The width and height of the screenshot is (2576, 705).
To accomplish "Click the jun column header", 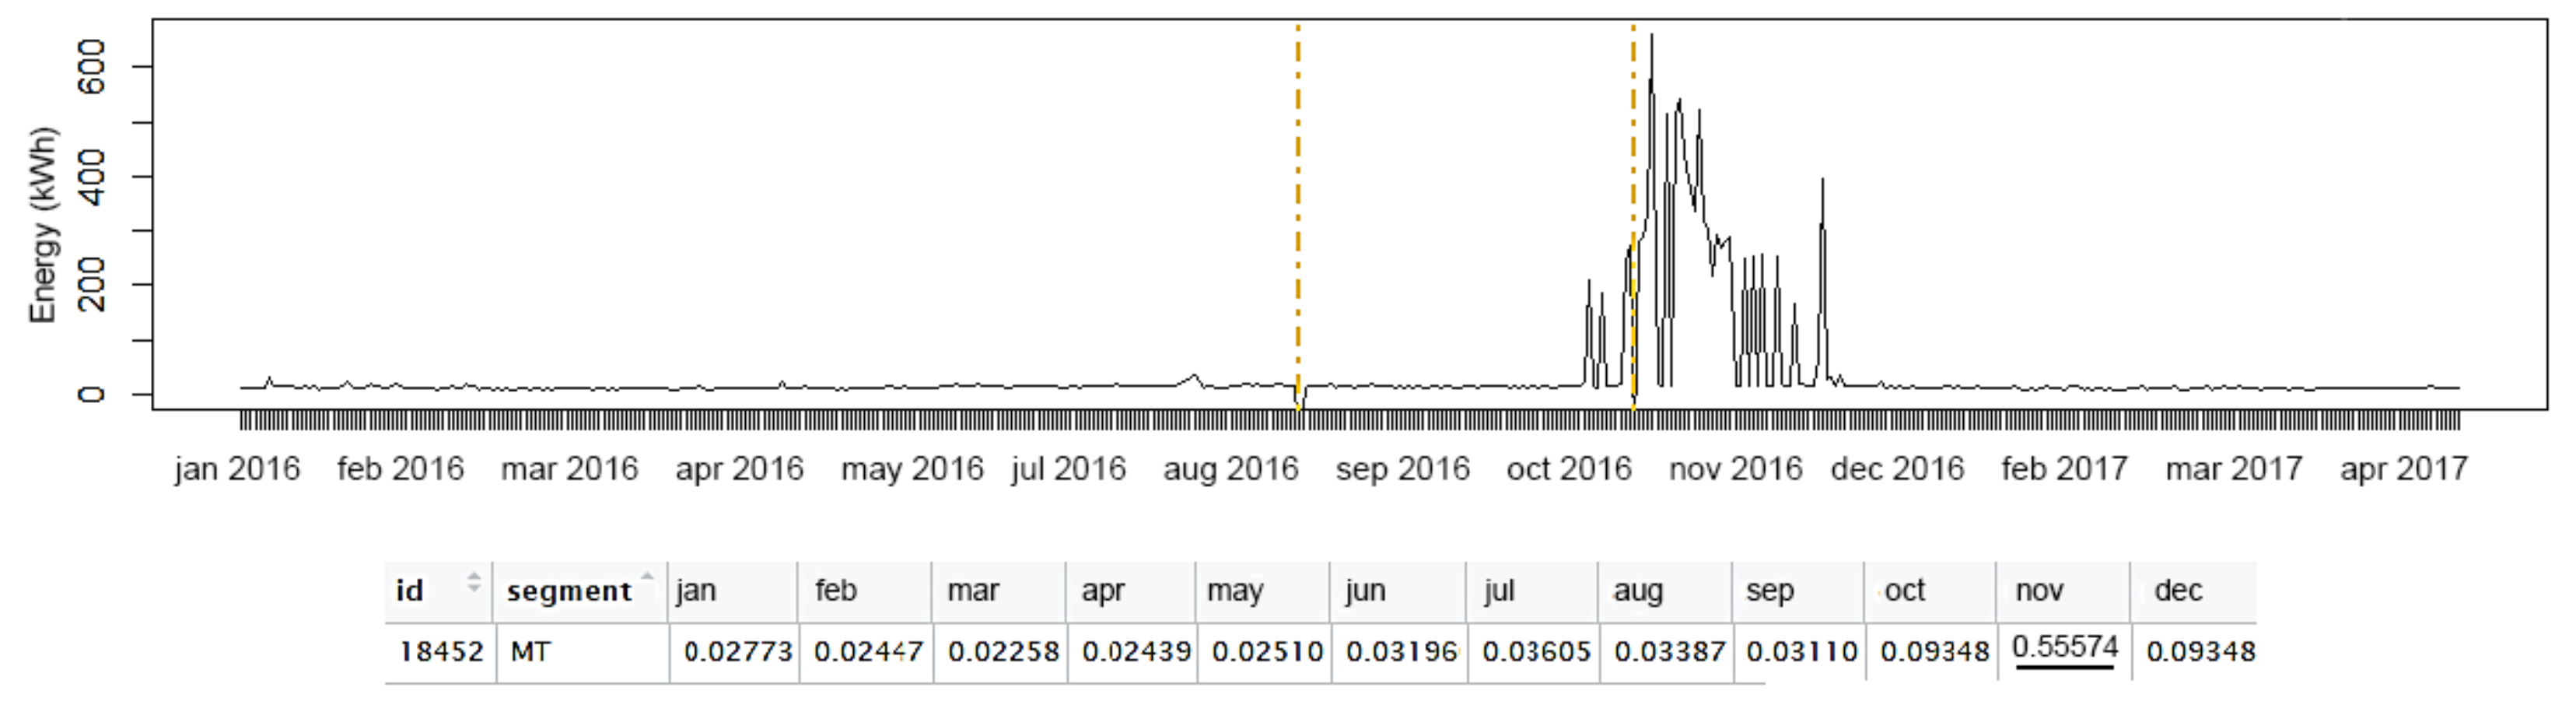I will (1365, 590).
